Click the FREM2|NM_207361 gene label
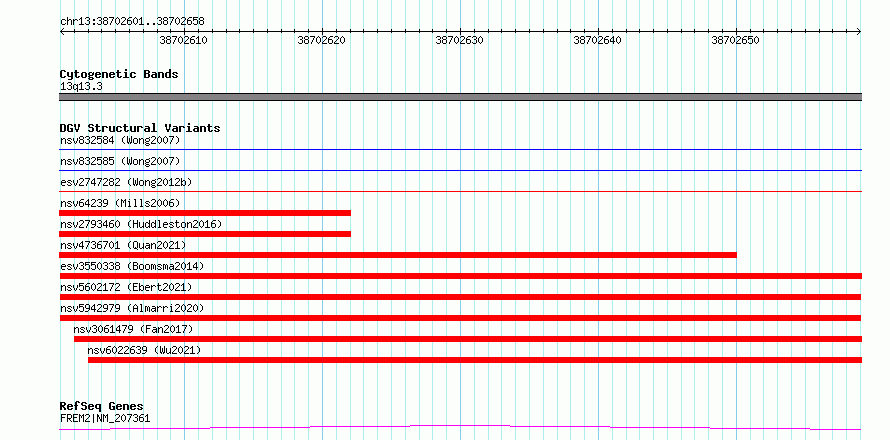 [105, 419]
